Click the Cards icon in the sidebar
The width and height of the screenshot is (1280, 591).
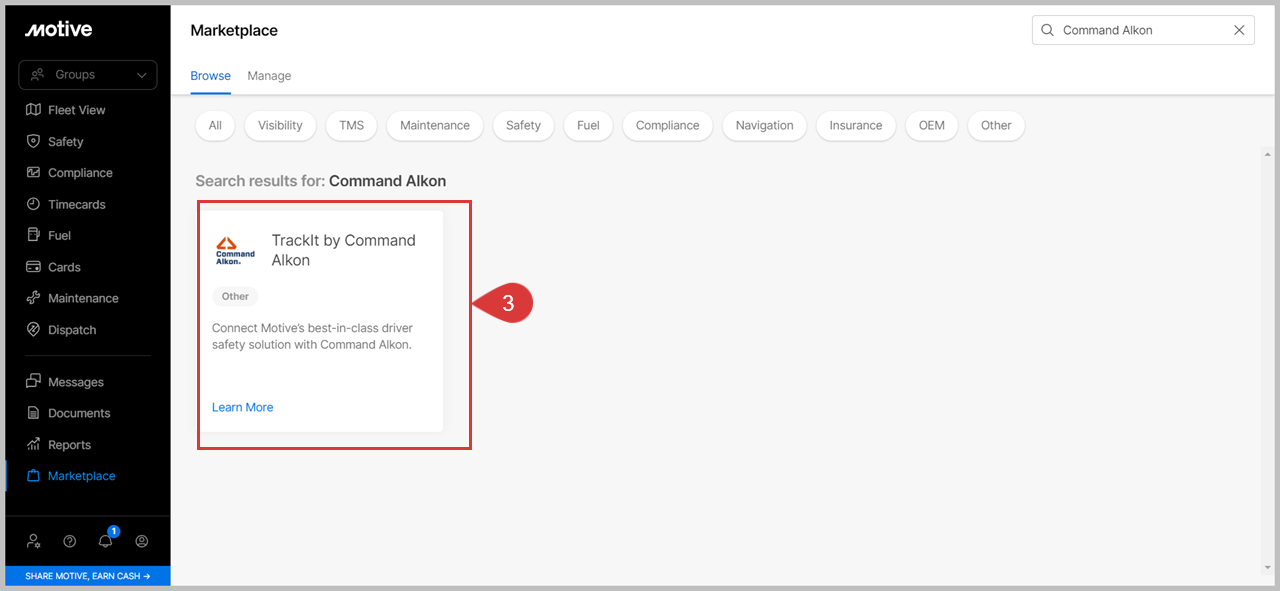(x=33, y=267)
